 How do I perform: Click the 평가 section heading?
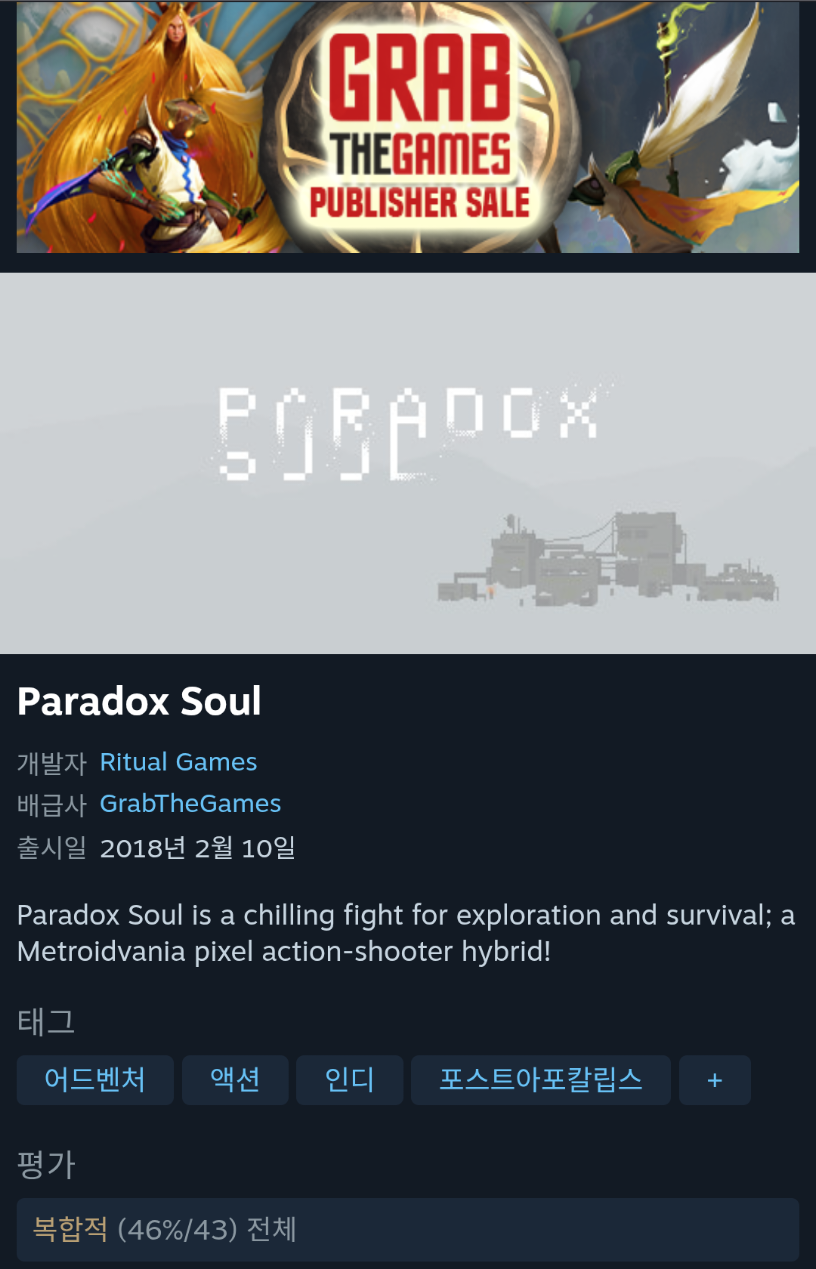tap(46, 1165)
